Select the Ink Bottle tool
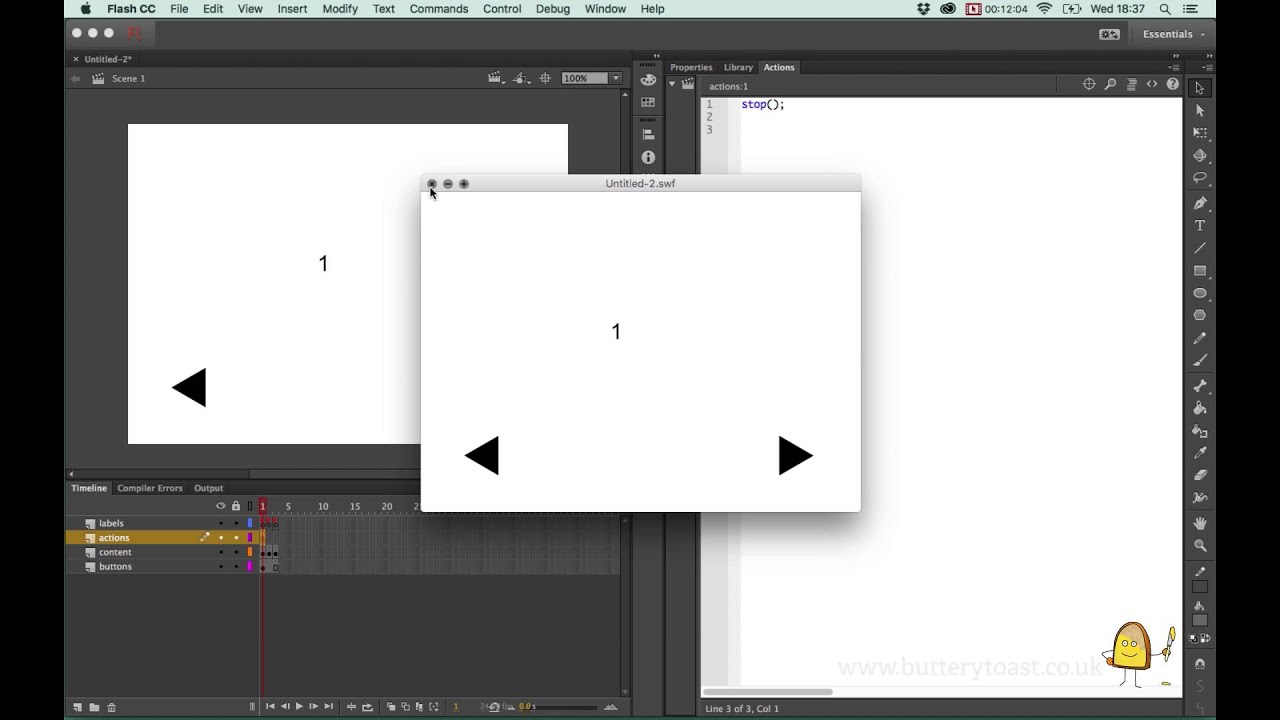The image size is (1280, 720). (x=1200, y=431)
